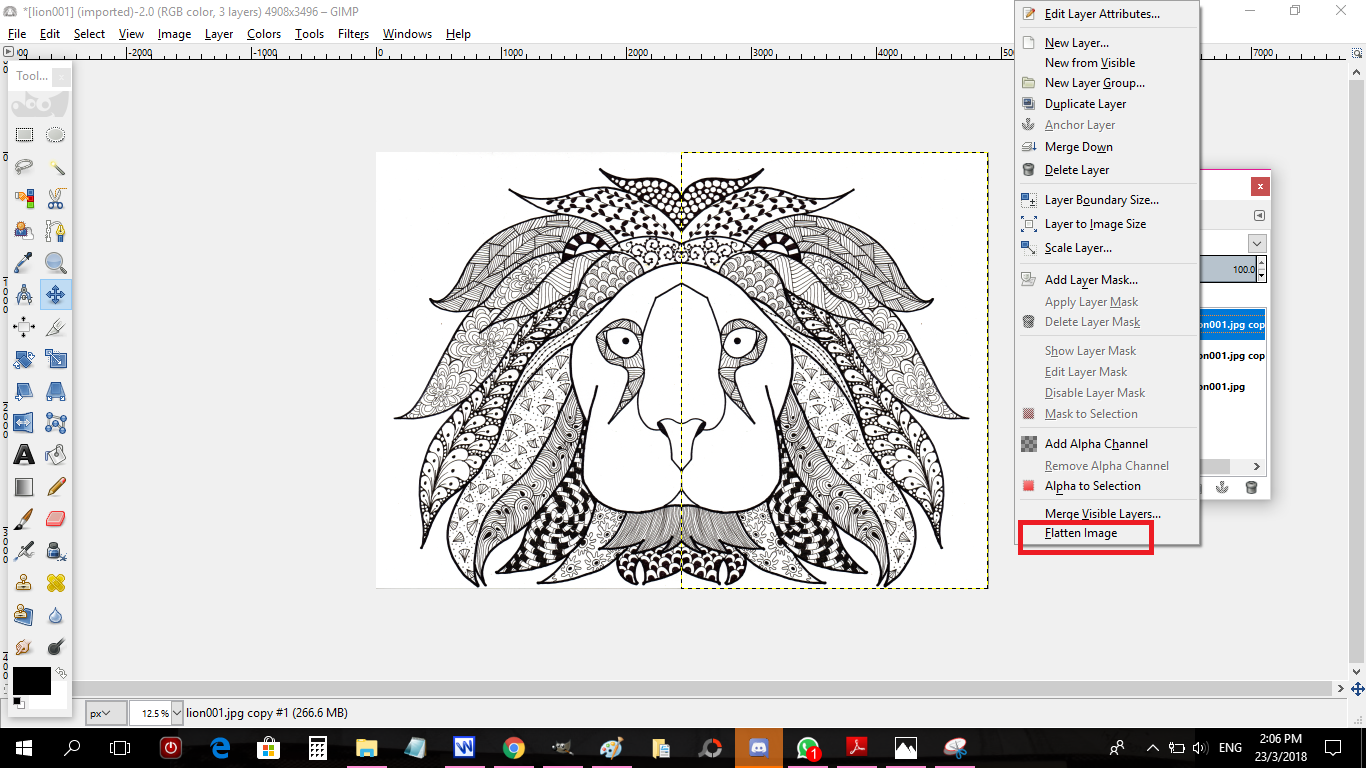The image size is (1366, 768).
Task: Select the Dodge/Burn tool
Action: click(56, 647)
